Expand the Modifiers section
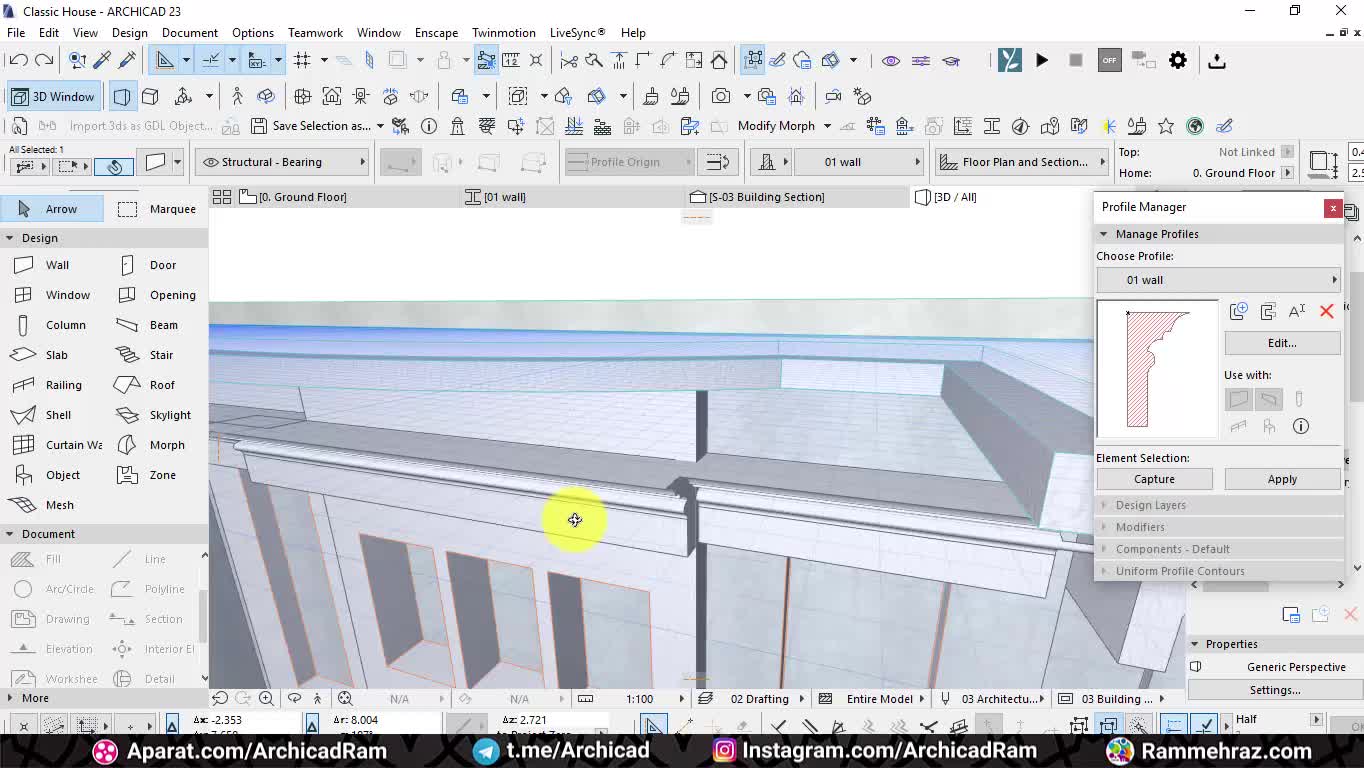Screen dimensions: 1364x768 coord(1139,527)
